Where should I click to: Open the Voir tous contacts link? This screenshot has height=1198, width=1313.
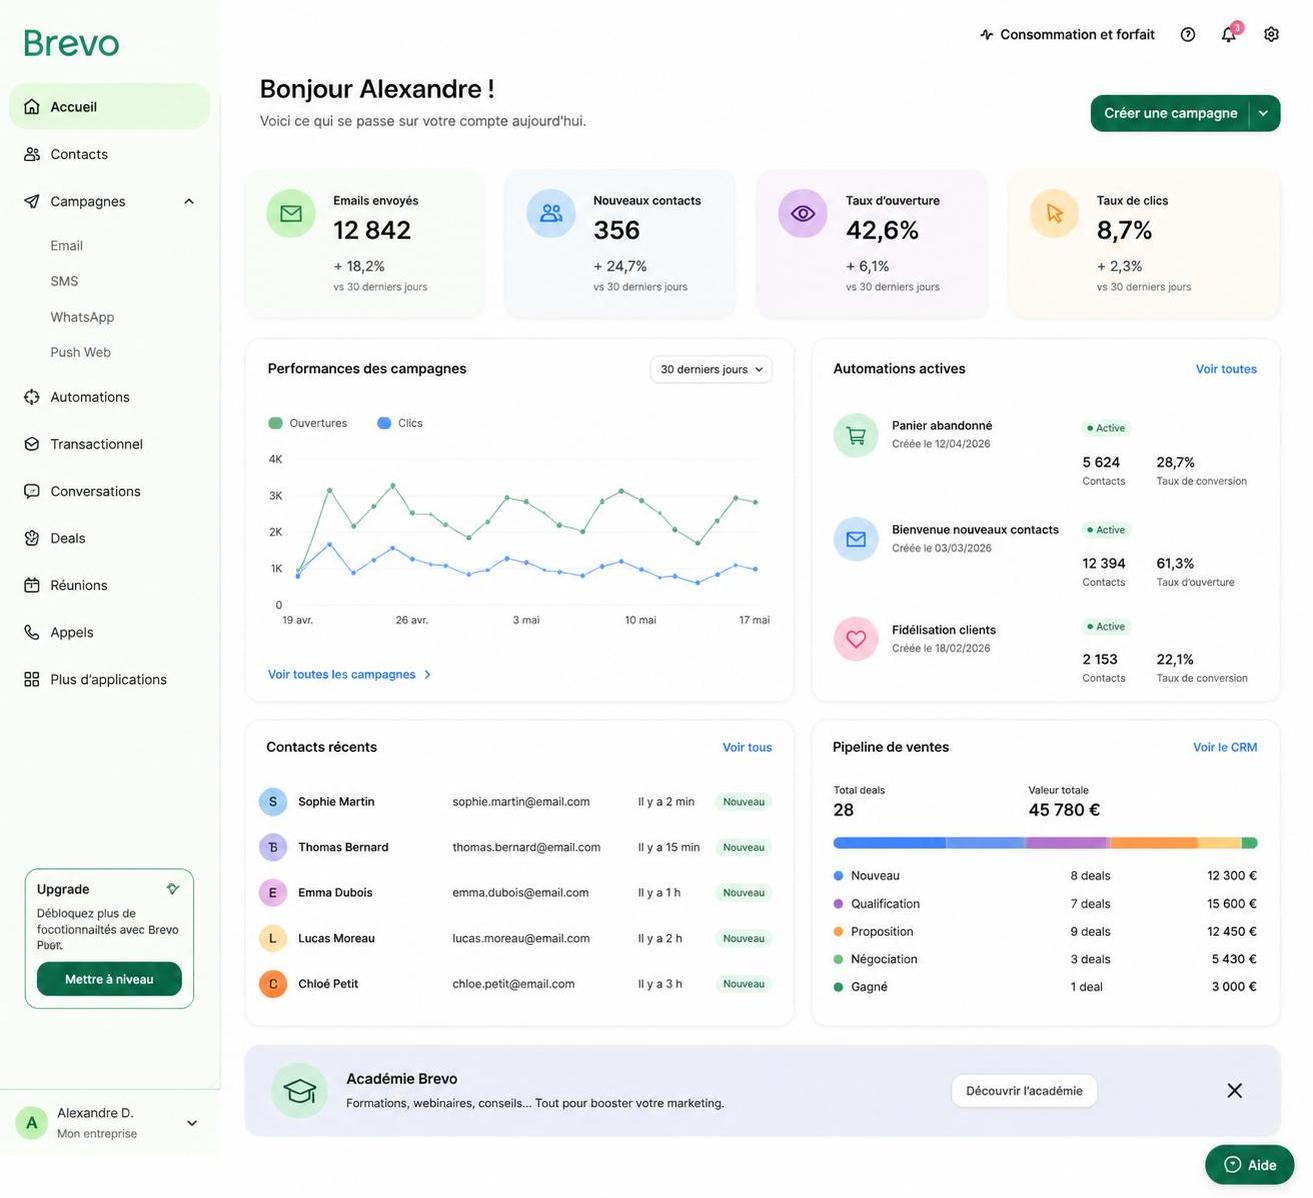point(747,747)
